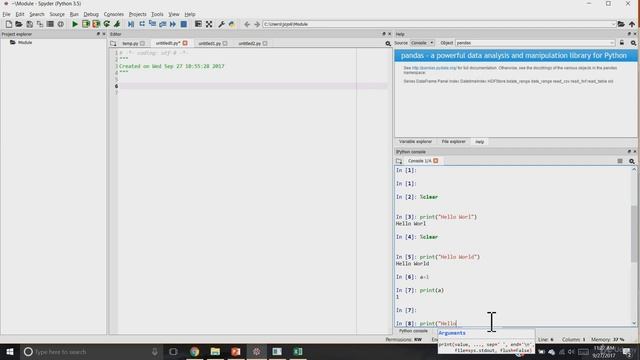This screenshot has width=640, height=360.
Task: Switch to the temp.py editor tab
Action: click(x=130, y=43)
